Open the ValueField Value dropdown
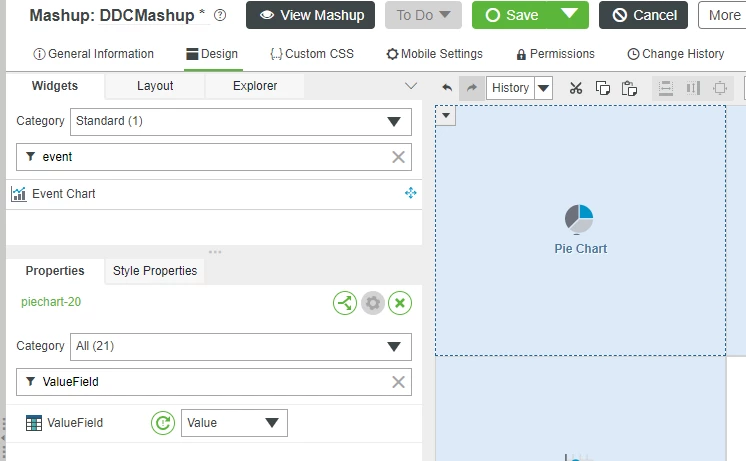The height and width of the screenshot is (461, 746). pos(234,423)
